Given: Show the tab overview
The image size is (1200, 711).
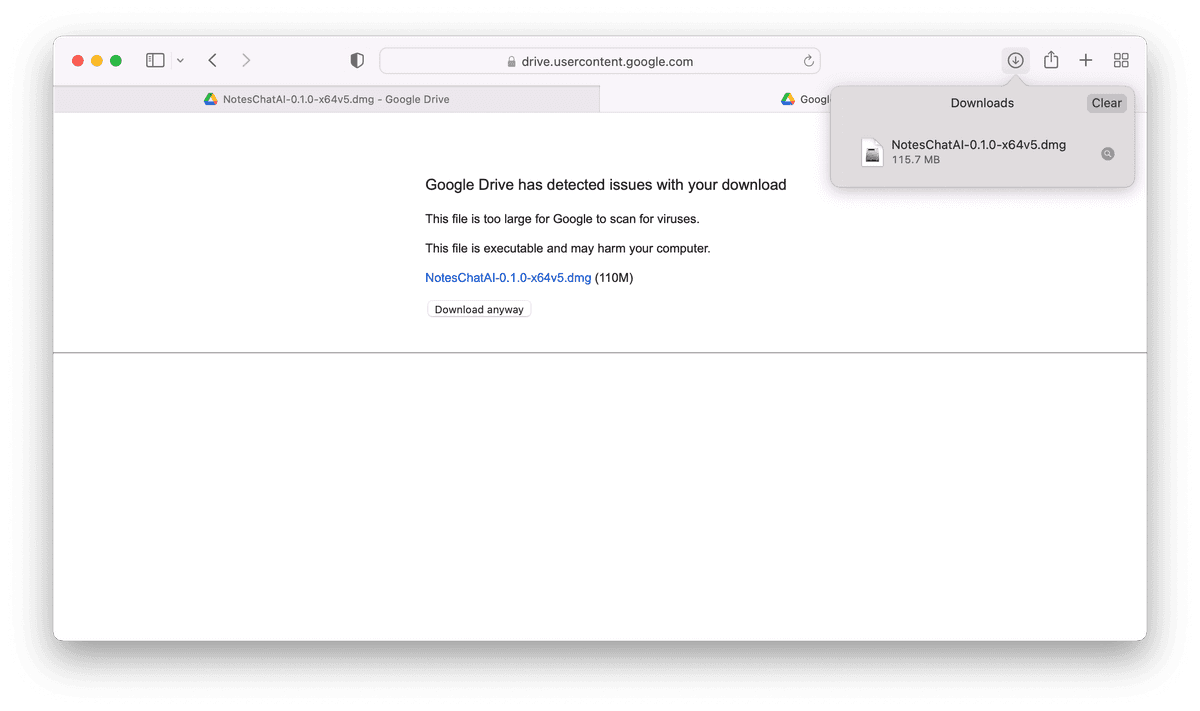Looking at the screenshot, I should click(1121, 61).
